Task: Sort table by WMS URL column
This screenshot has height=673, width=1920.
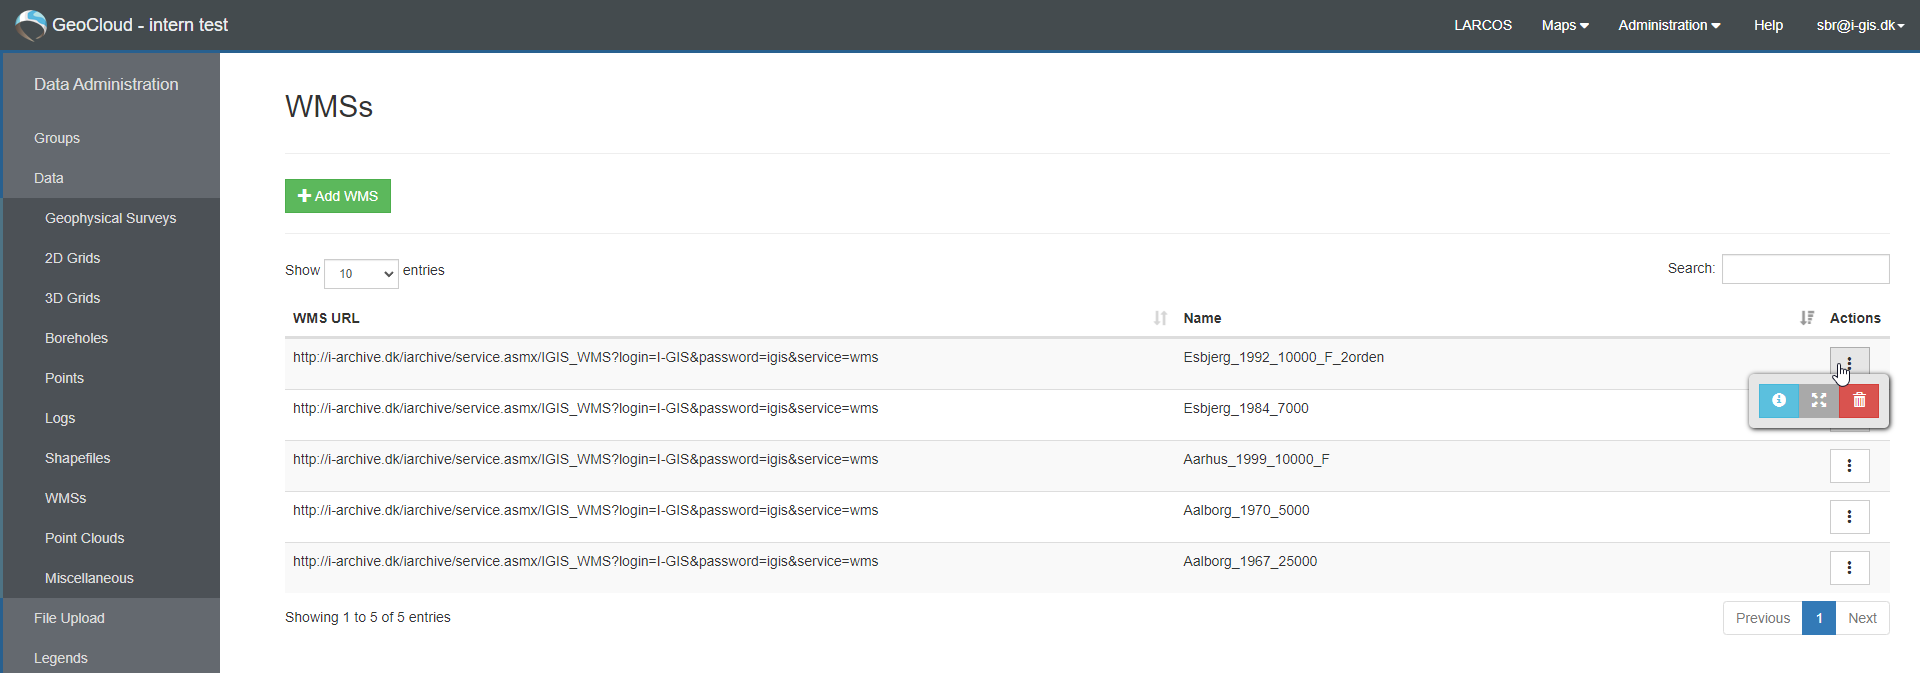Action: click(x=730, y=318)
